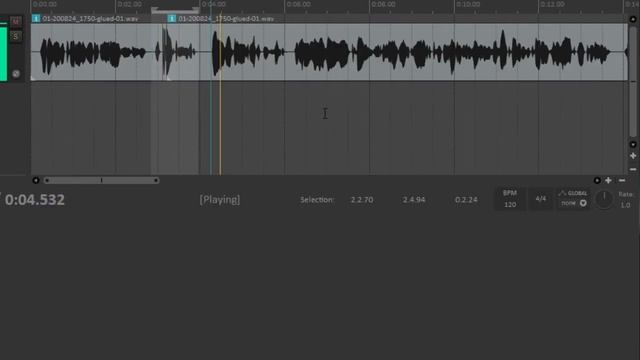Zoom in horizontally with the plus icon
640x360 pixels.
pyautogui.click(x=609, y=180)
